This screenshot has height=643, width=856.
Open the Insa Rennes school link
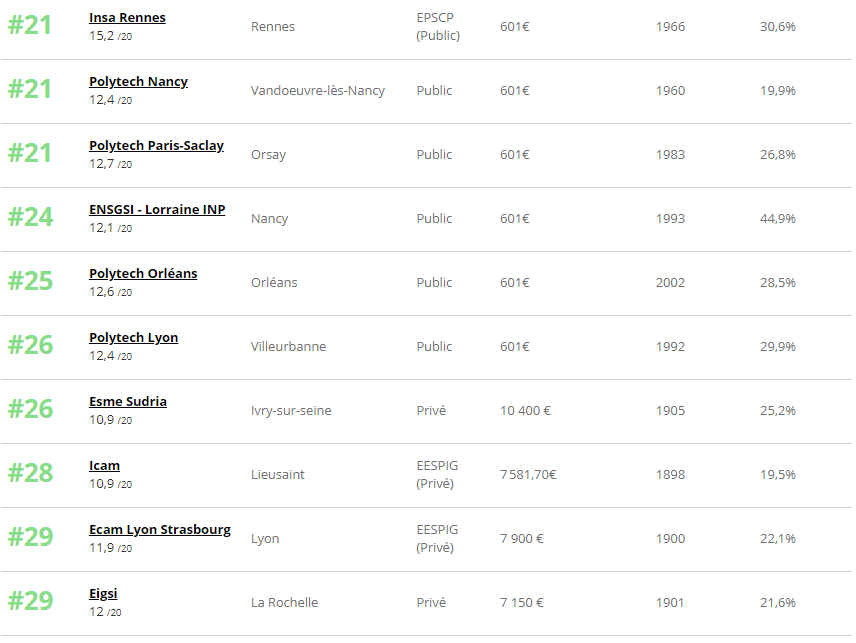127,18
